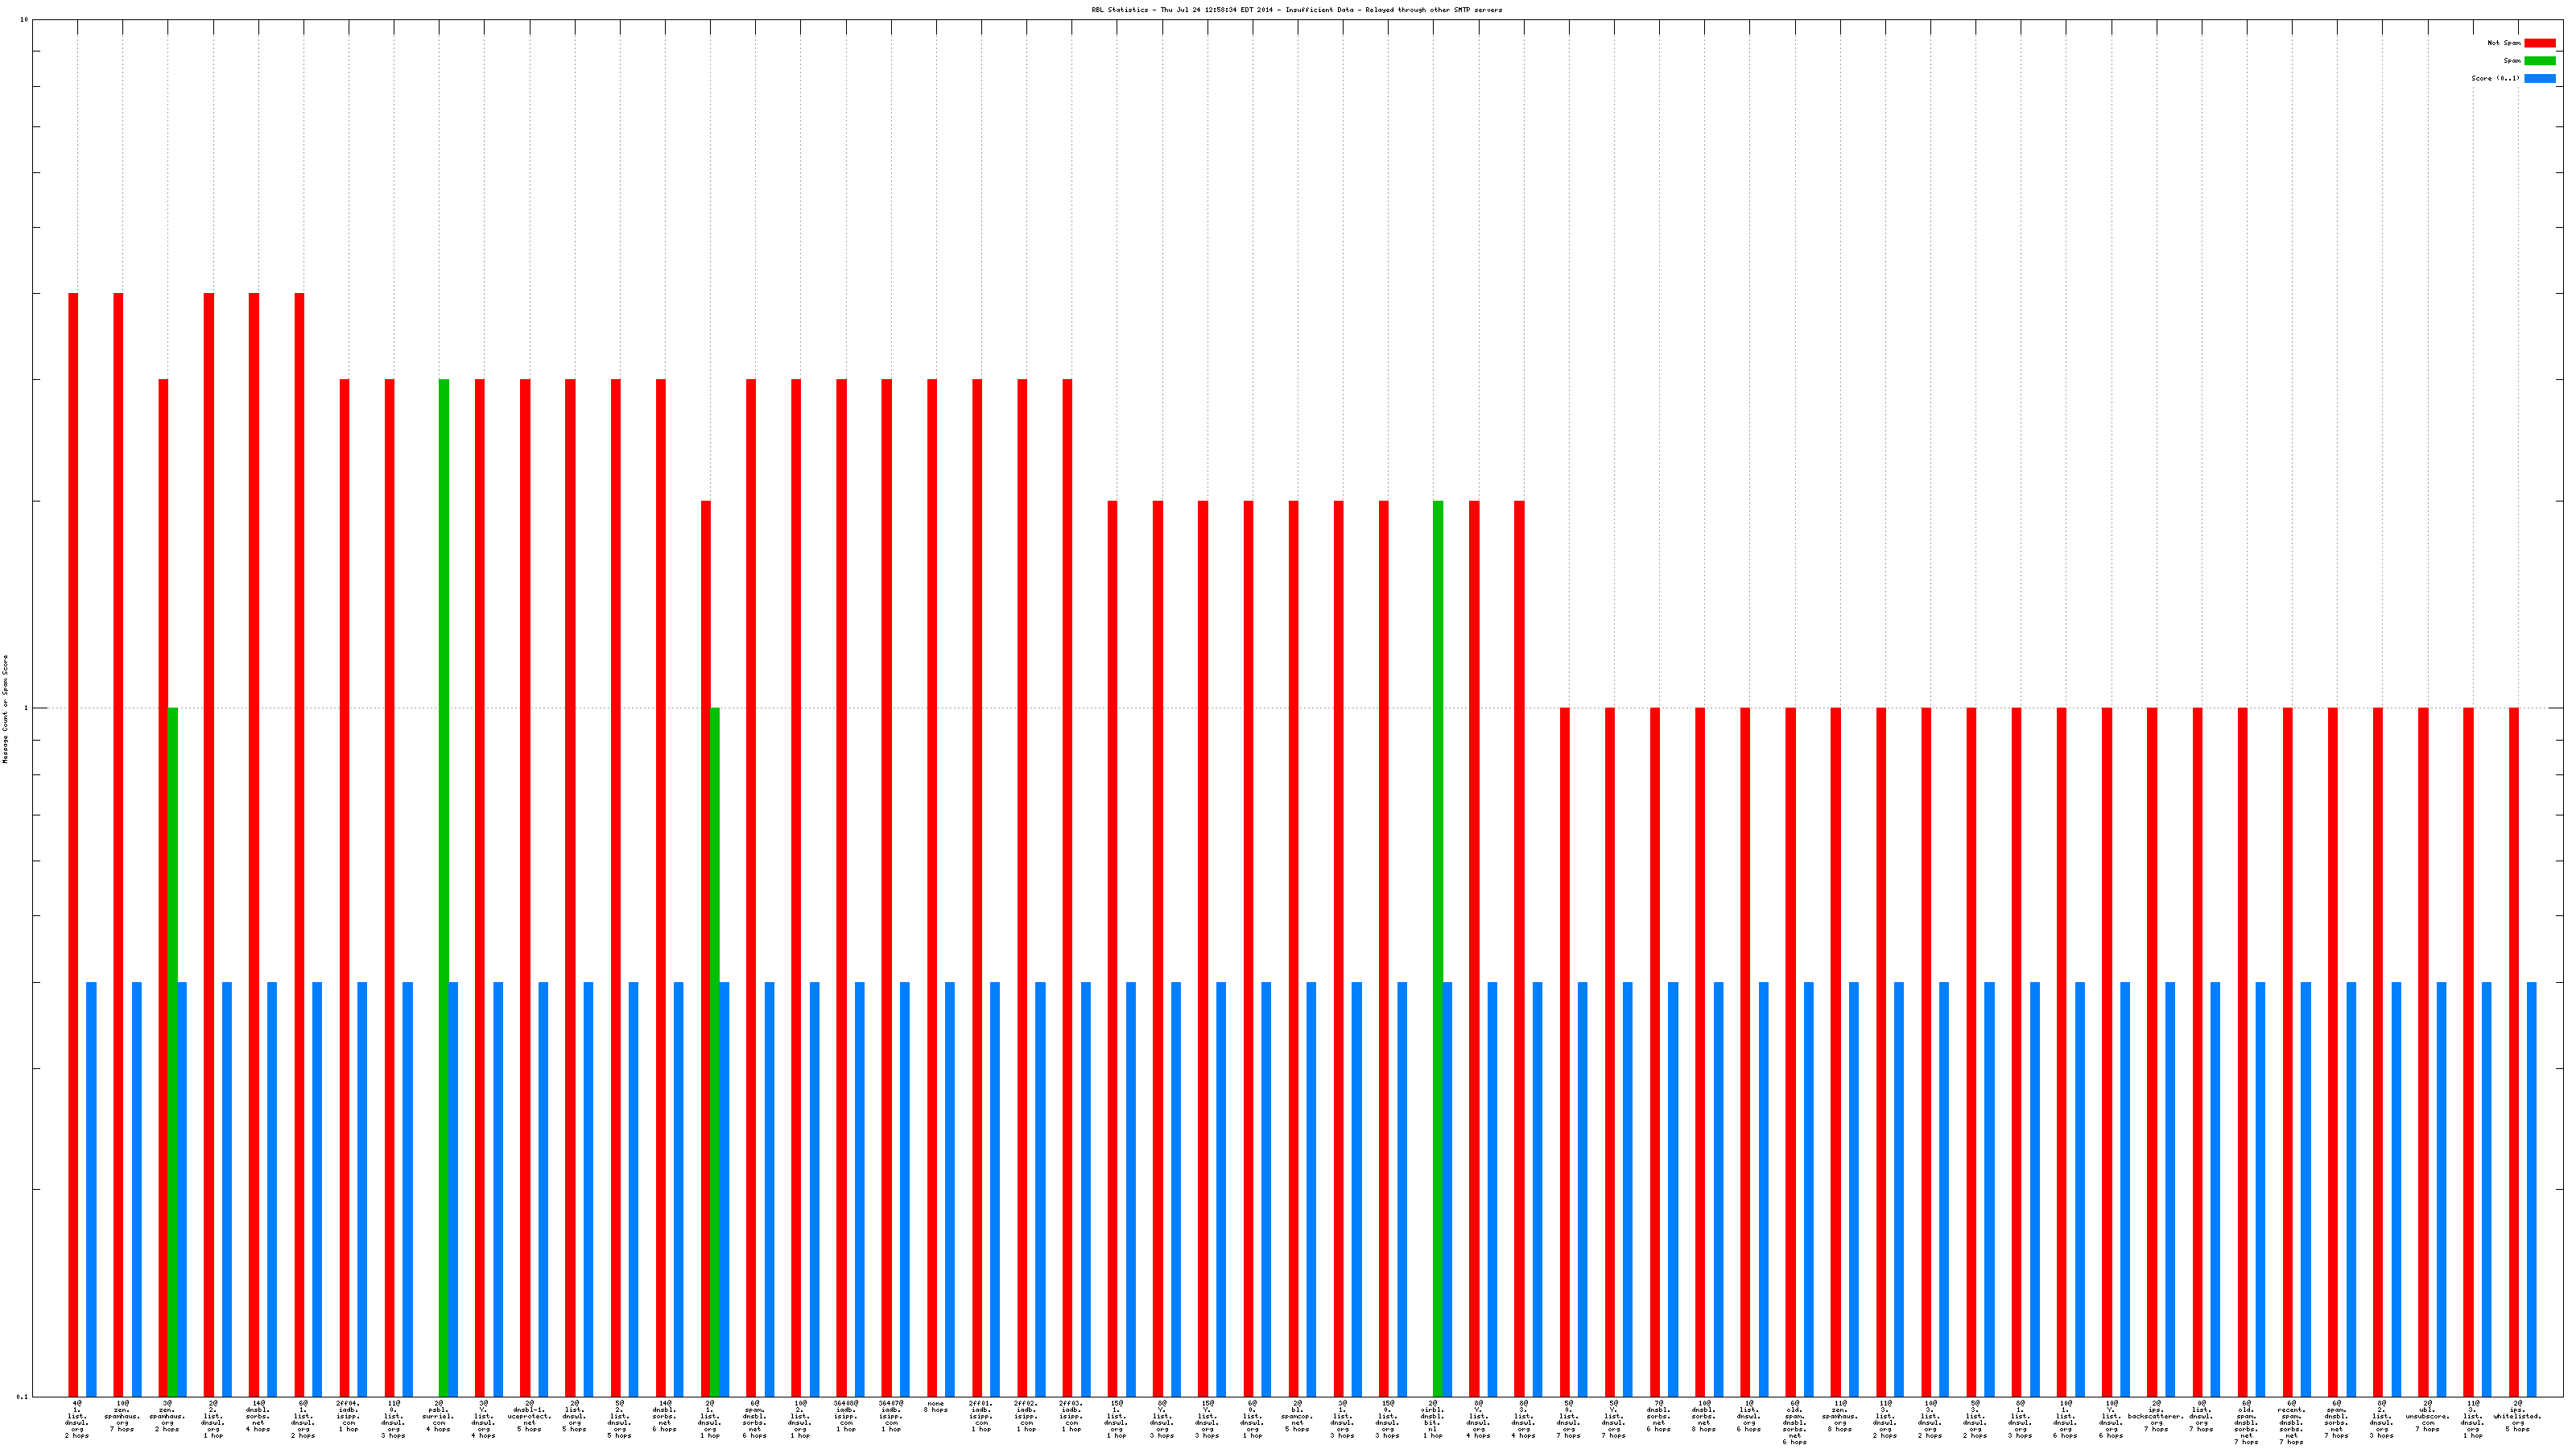
Task: Select the ips.whitelisted.org x-axis label
Action: coord(2517,1416)
